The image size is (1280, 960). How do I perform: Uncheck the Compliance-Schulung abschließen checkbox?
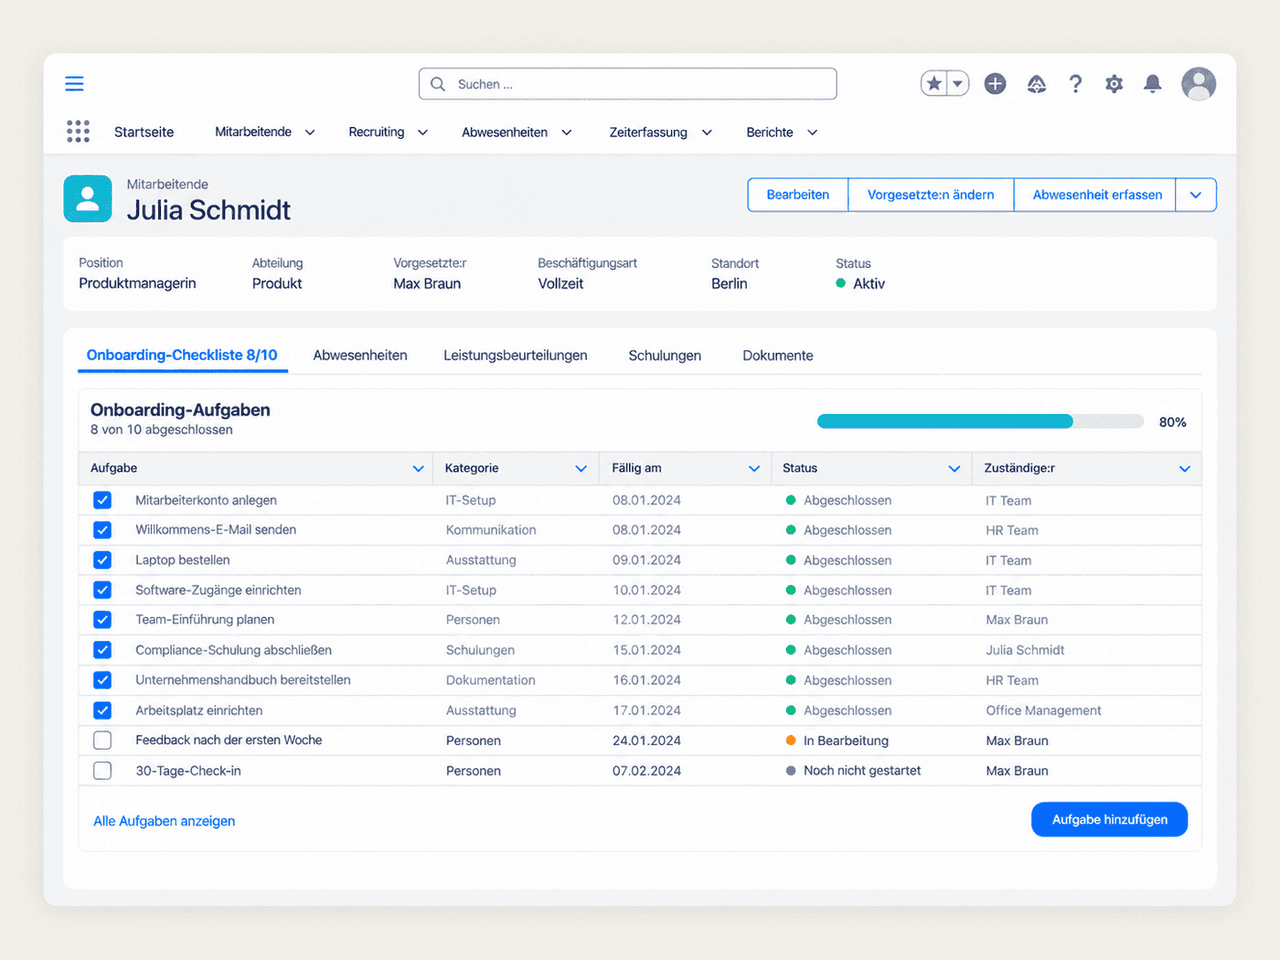pos(102,650)
